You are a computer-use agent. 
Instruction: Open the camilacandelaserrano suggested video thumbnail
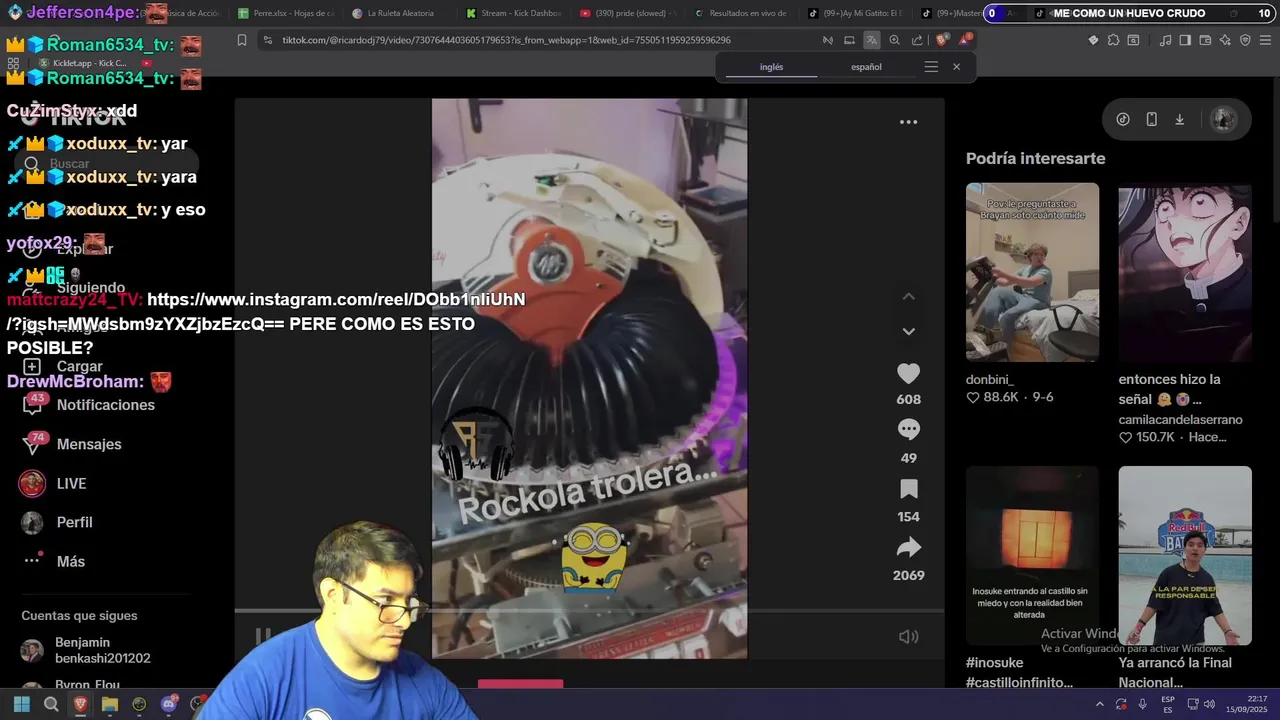point(1184,271)
